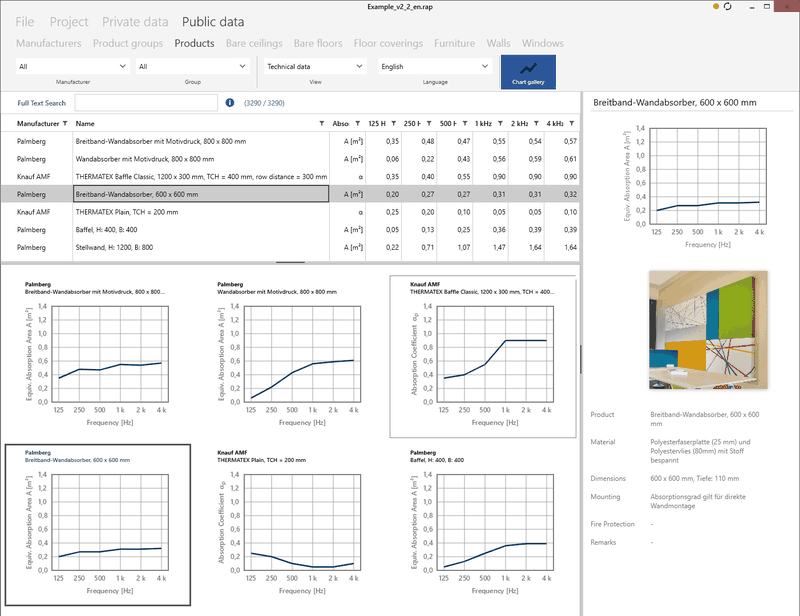Change the Language dropdown from English
This screenshot has height=616, width=800.
pyautogui.click(x=434, y=67)
